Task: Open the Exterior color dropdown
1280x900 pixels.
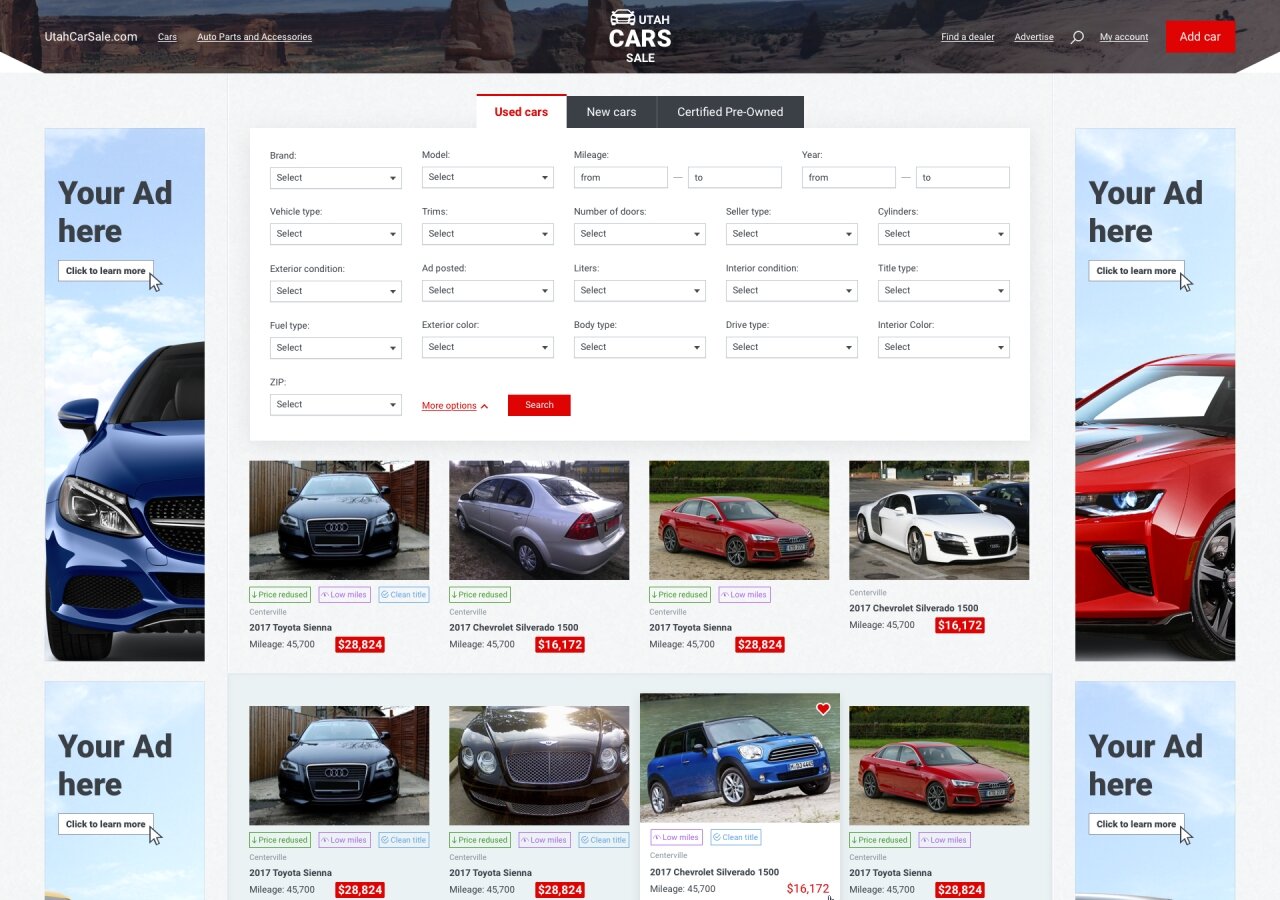Action: (x=488, y=348)
